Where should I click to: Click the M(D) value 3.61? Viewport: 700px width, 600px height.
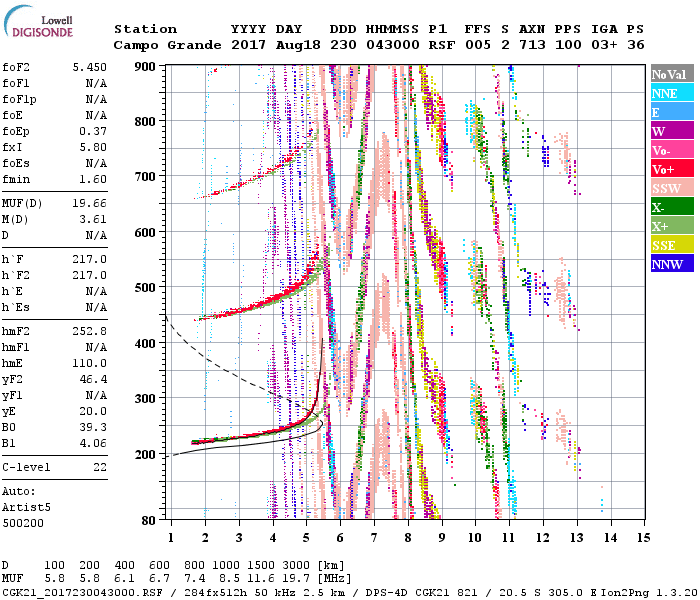coord(93,220)
